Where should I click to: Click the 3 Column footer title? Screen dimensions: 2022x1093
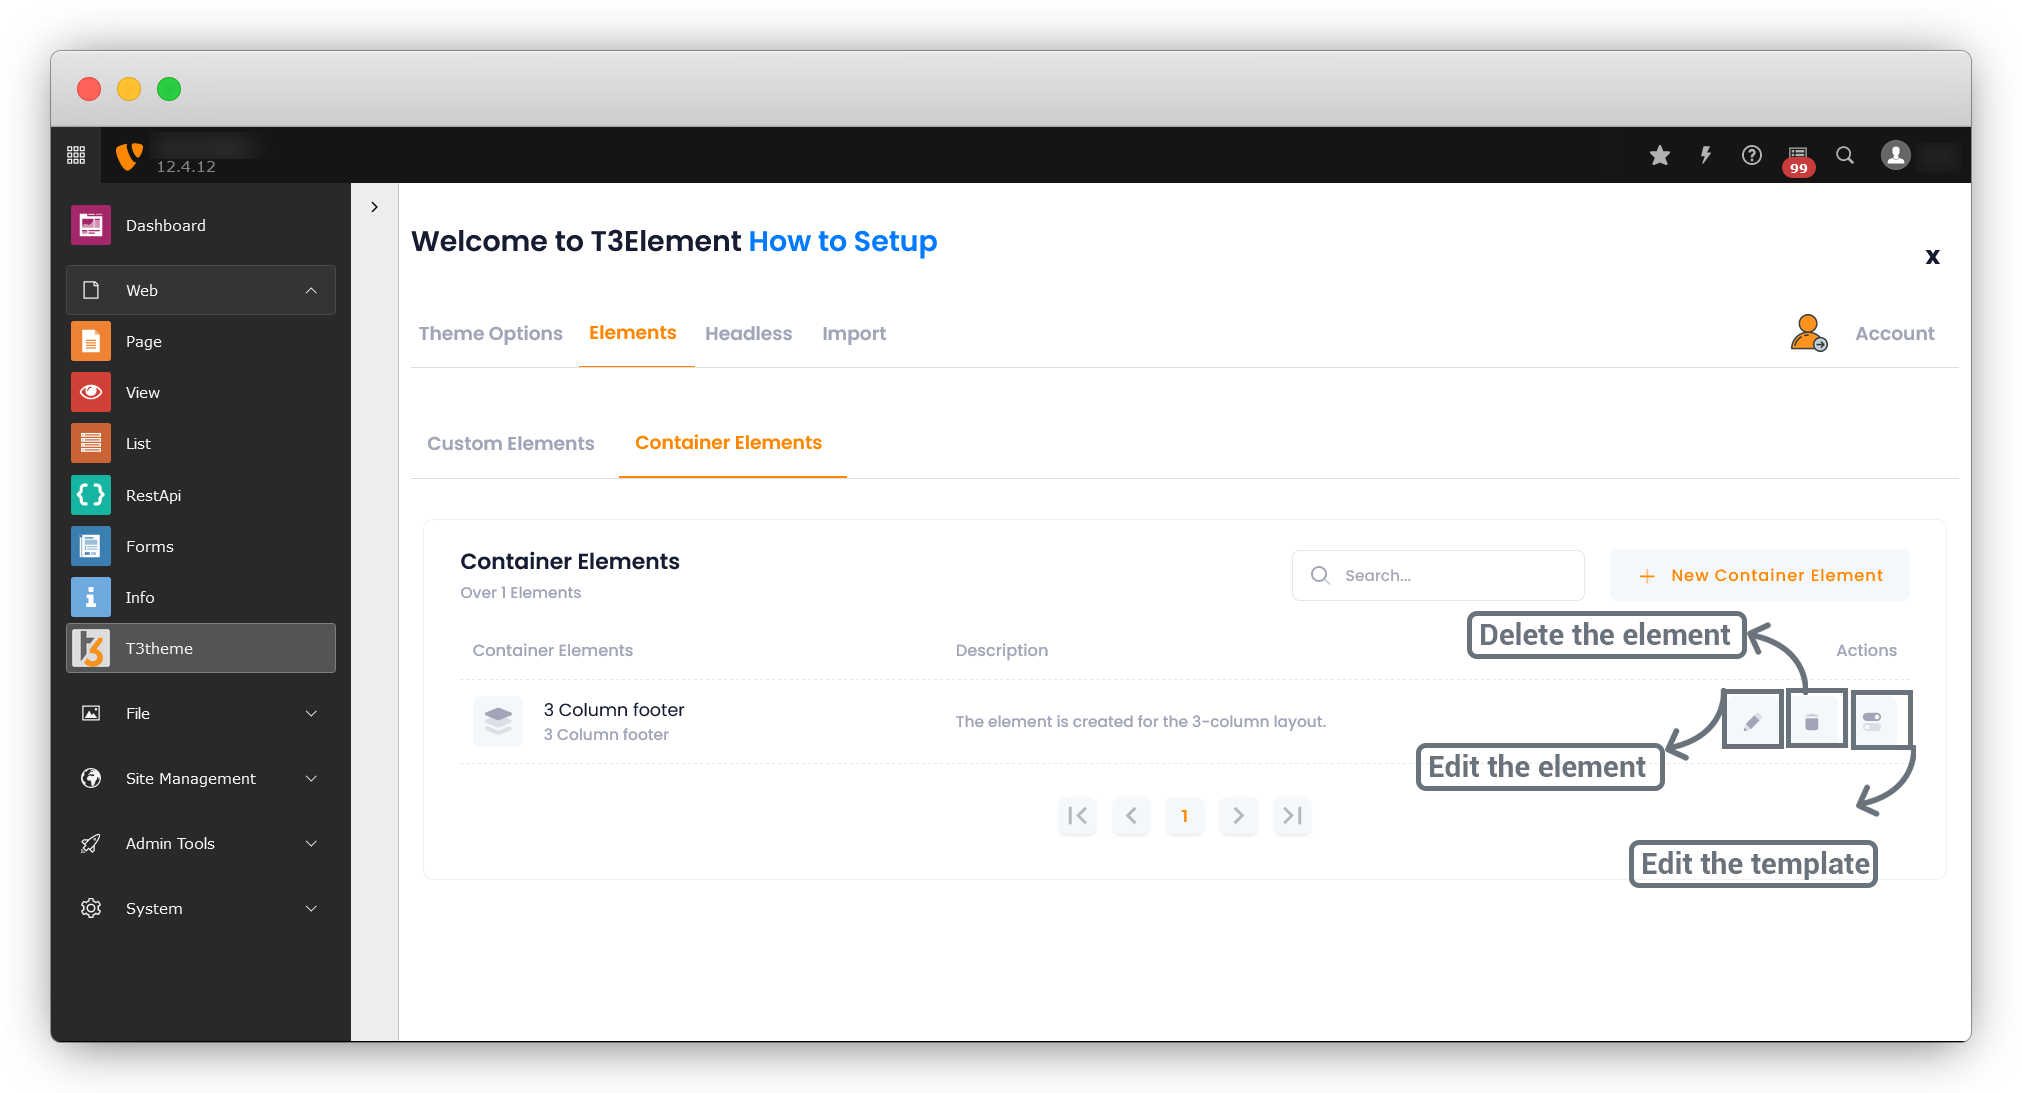[x=614, y=710]
